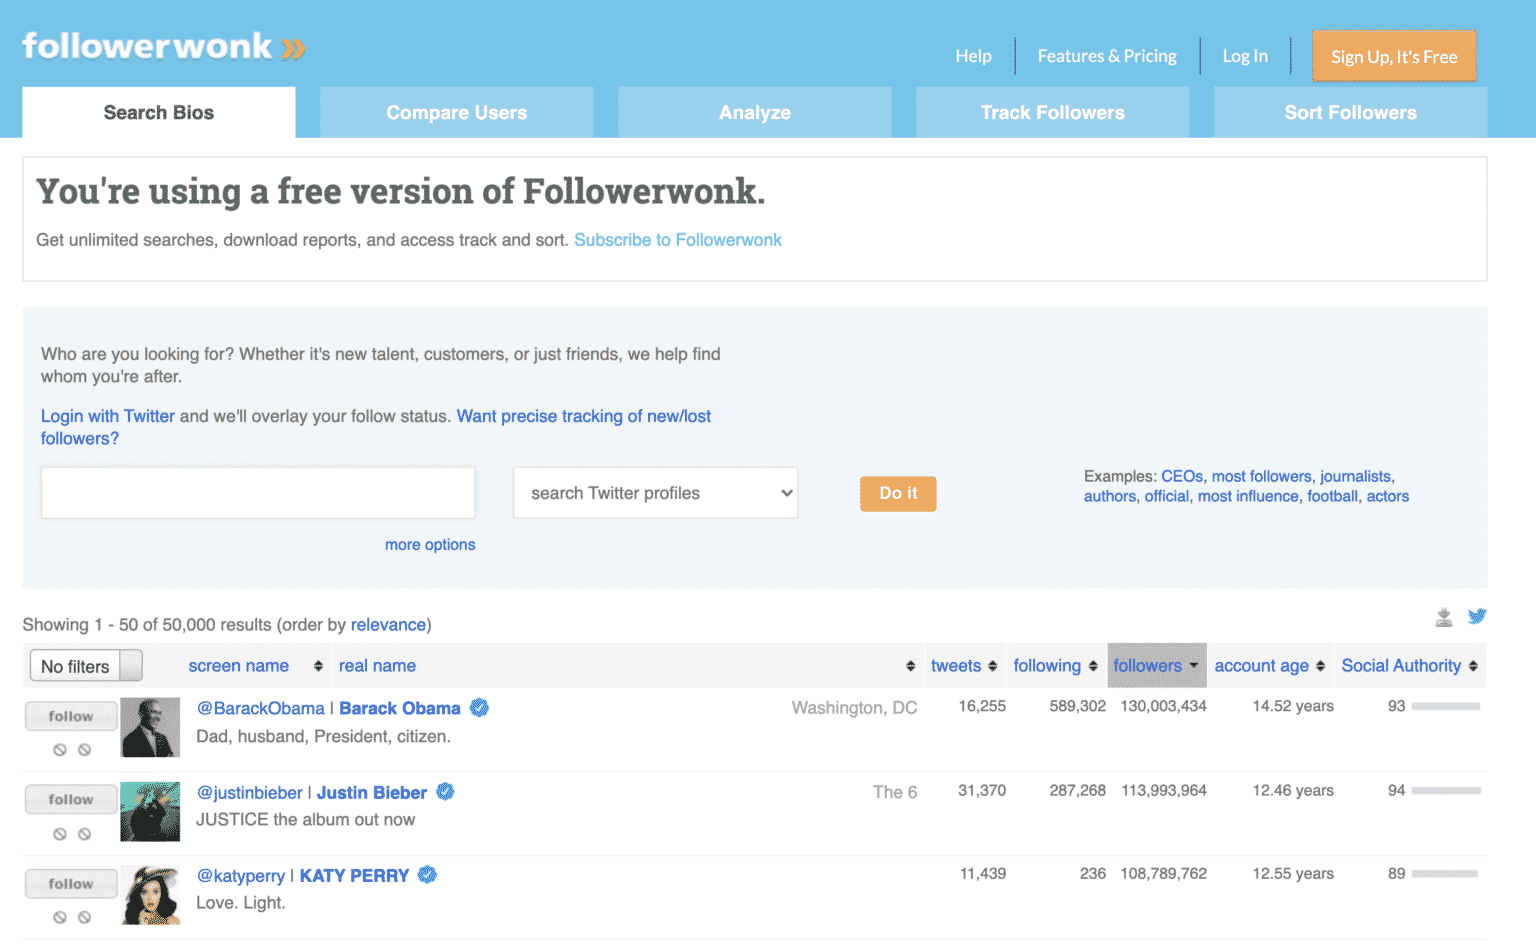Image resolution: width=1536 pixels, height=947 pixels.
Task: Open the Track Followers tab
Action: [x=1052, y=112]
